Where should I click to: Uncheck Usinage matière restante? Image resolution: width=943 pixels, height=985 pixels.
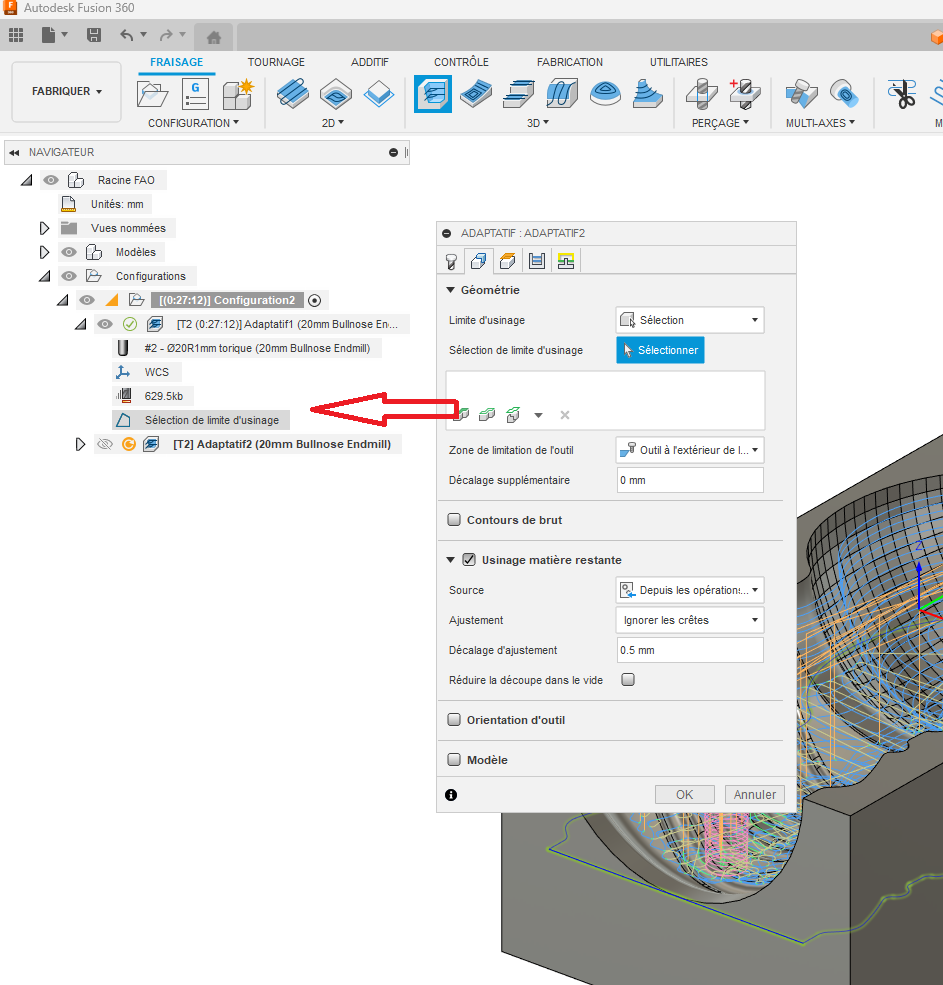pyautogui.click(x=469, y=560)
